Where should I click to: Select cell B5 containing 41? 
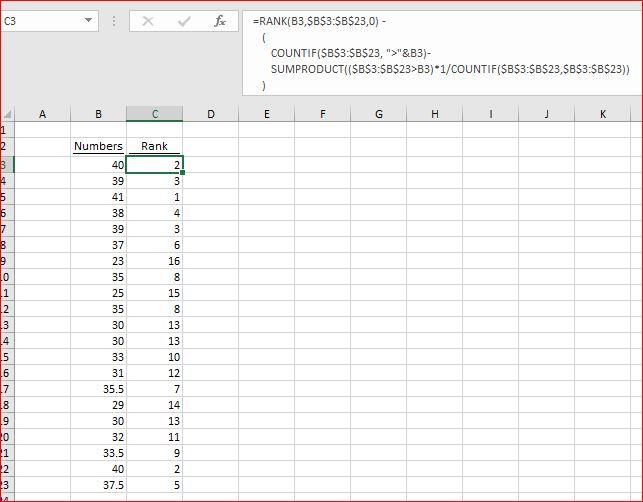pyautogui.click(x=98, y=197)
